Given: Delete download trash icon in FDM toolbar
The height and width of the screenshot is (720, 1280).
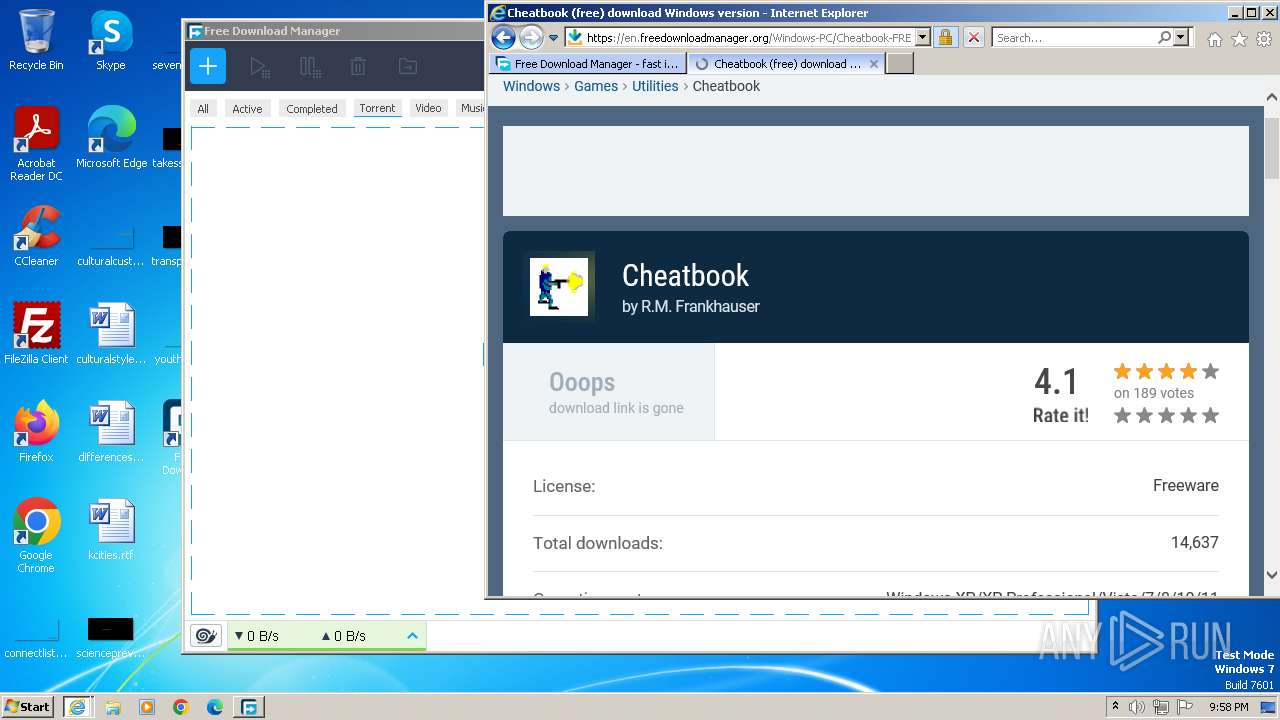Looking at the screenshot, I should (358, 67).
